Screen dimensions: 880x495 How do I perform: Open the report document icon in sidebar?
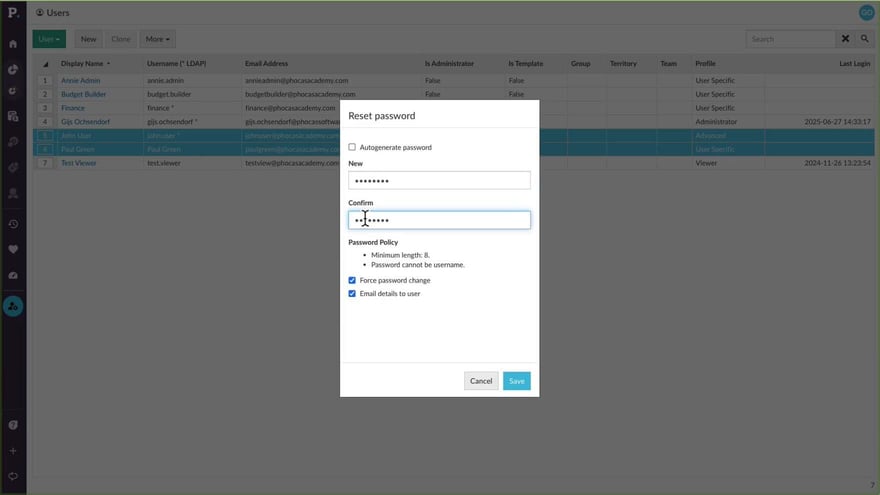click(x=13, y=116)
